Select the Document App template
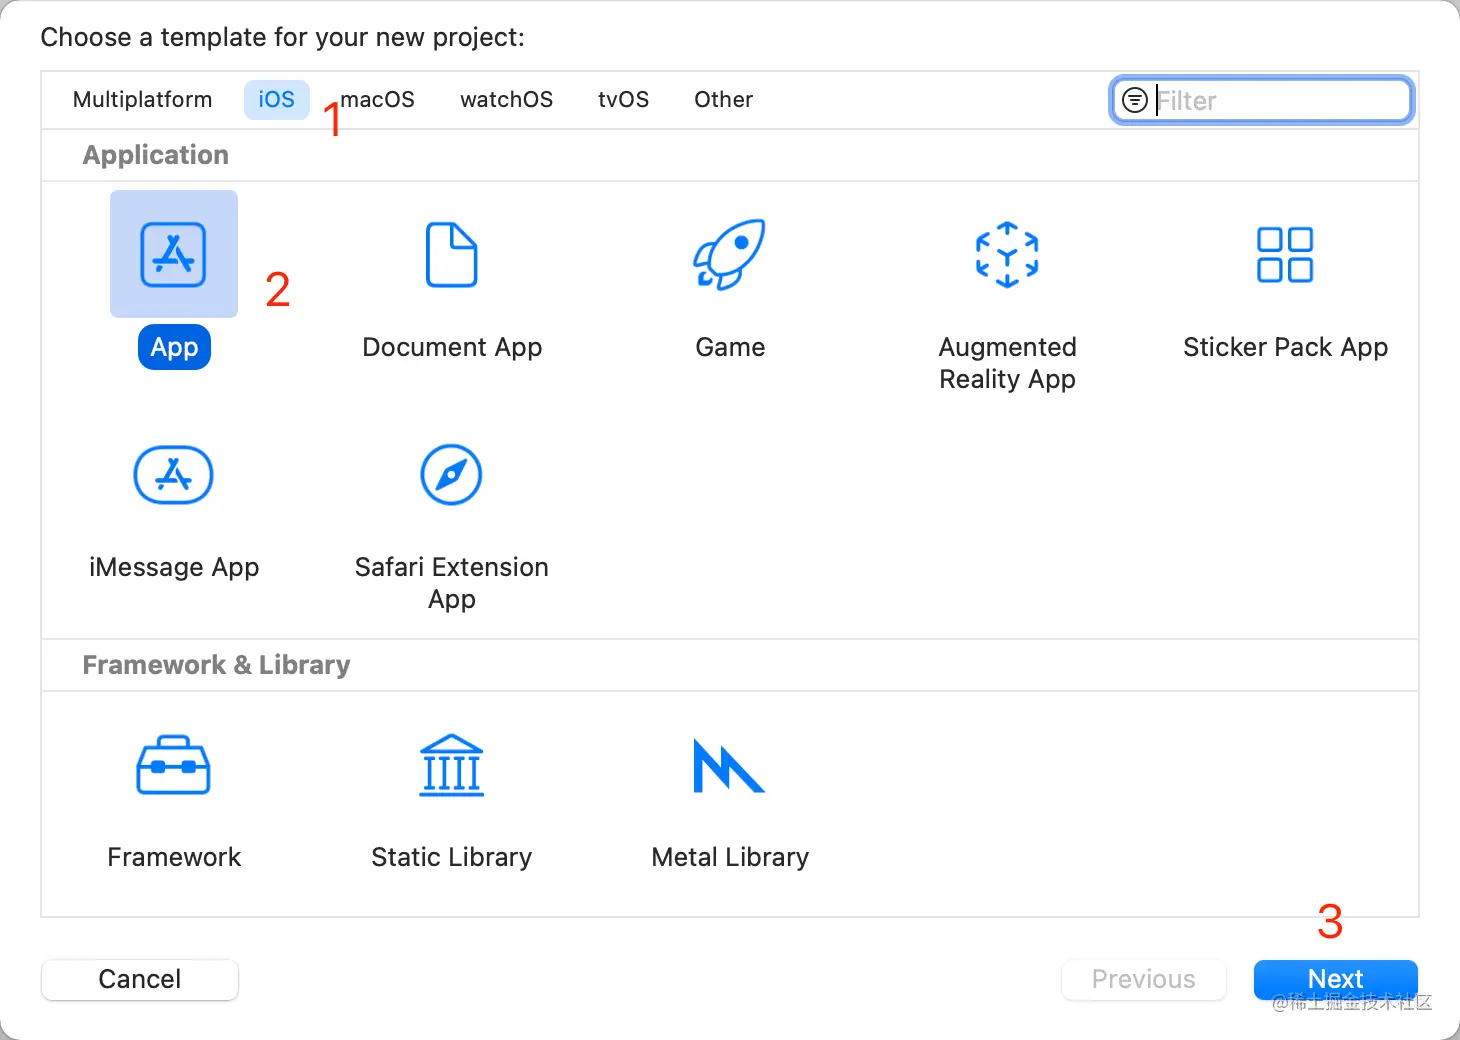 point(452,255)
